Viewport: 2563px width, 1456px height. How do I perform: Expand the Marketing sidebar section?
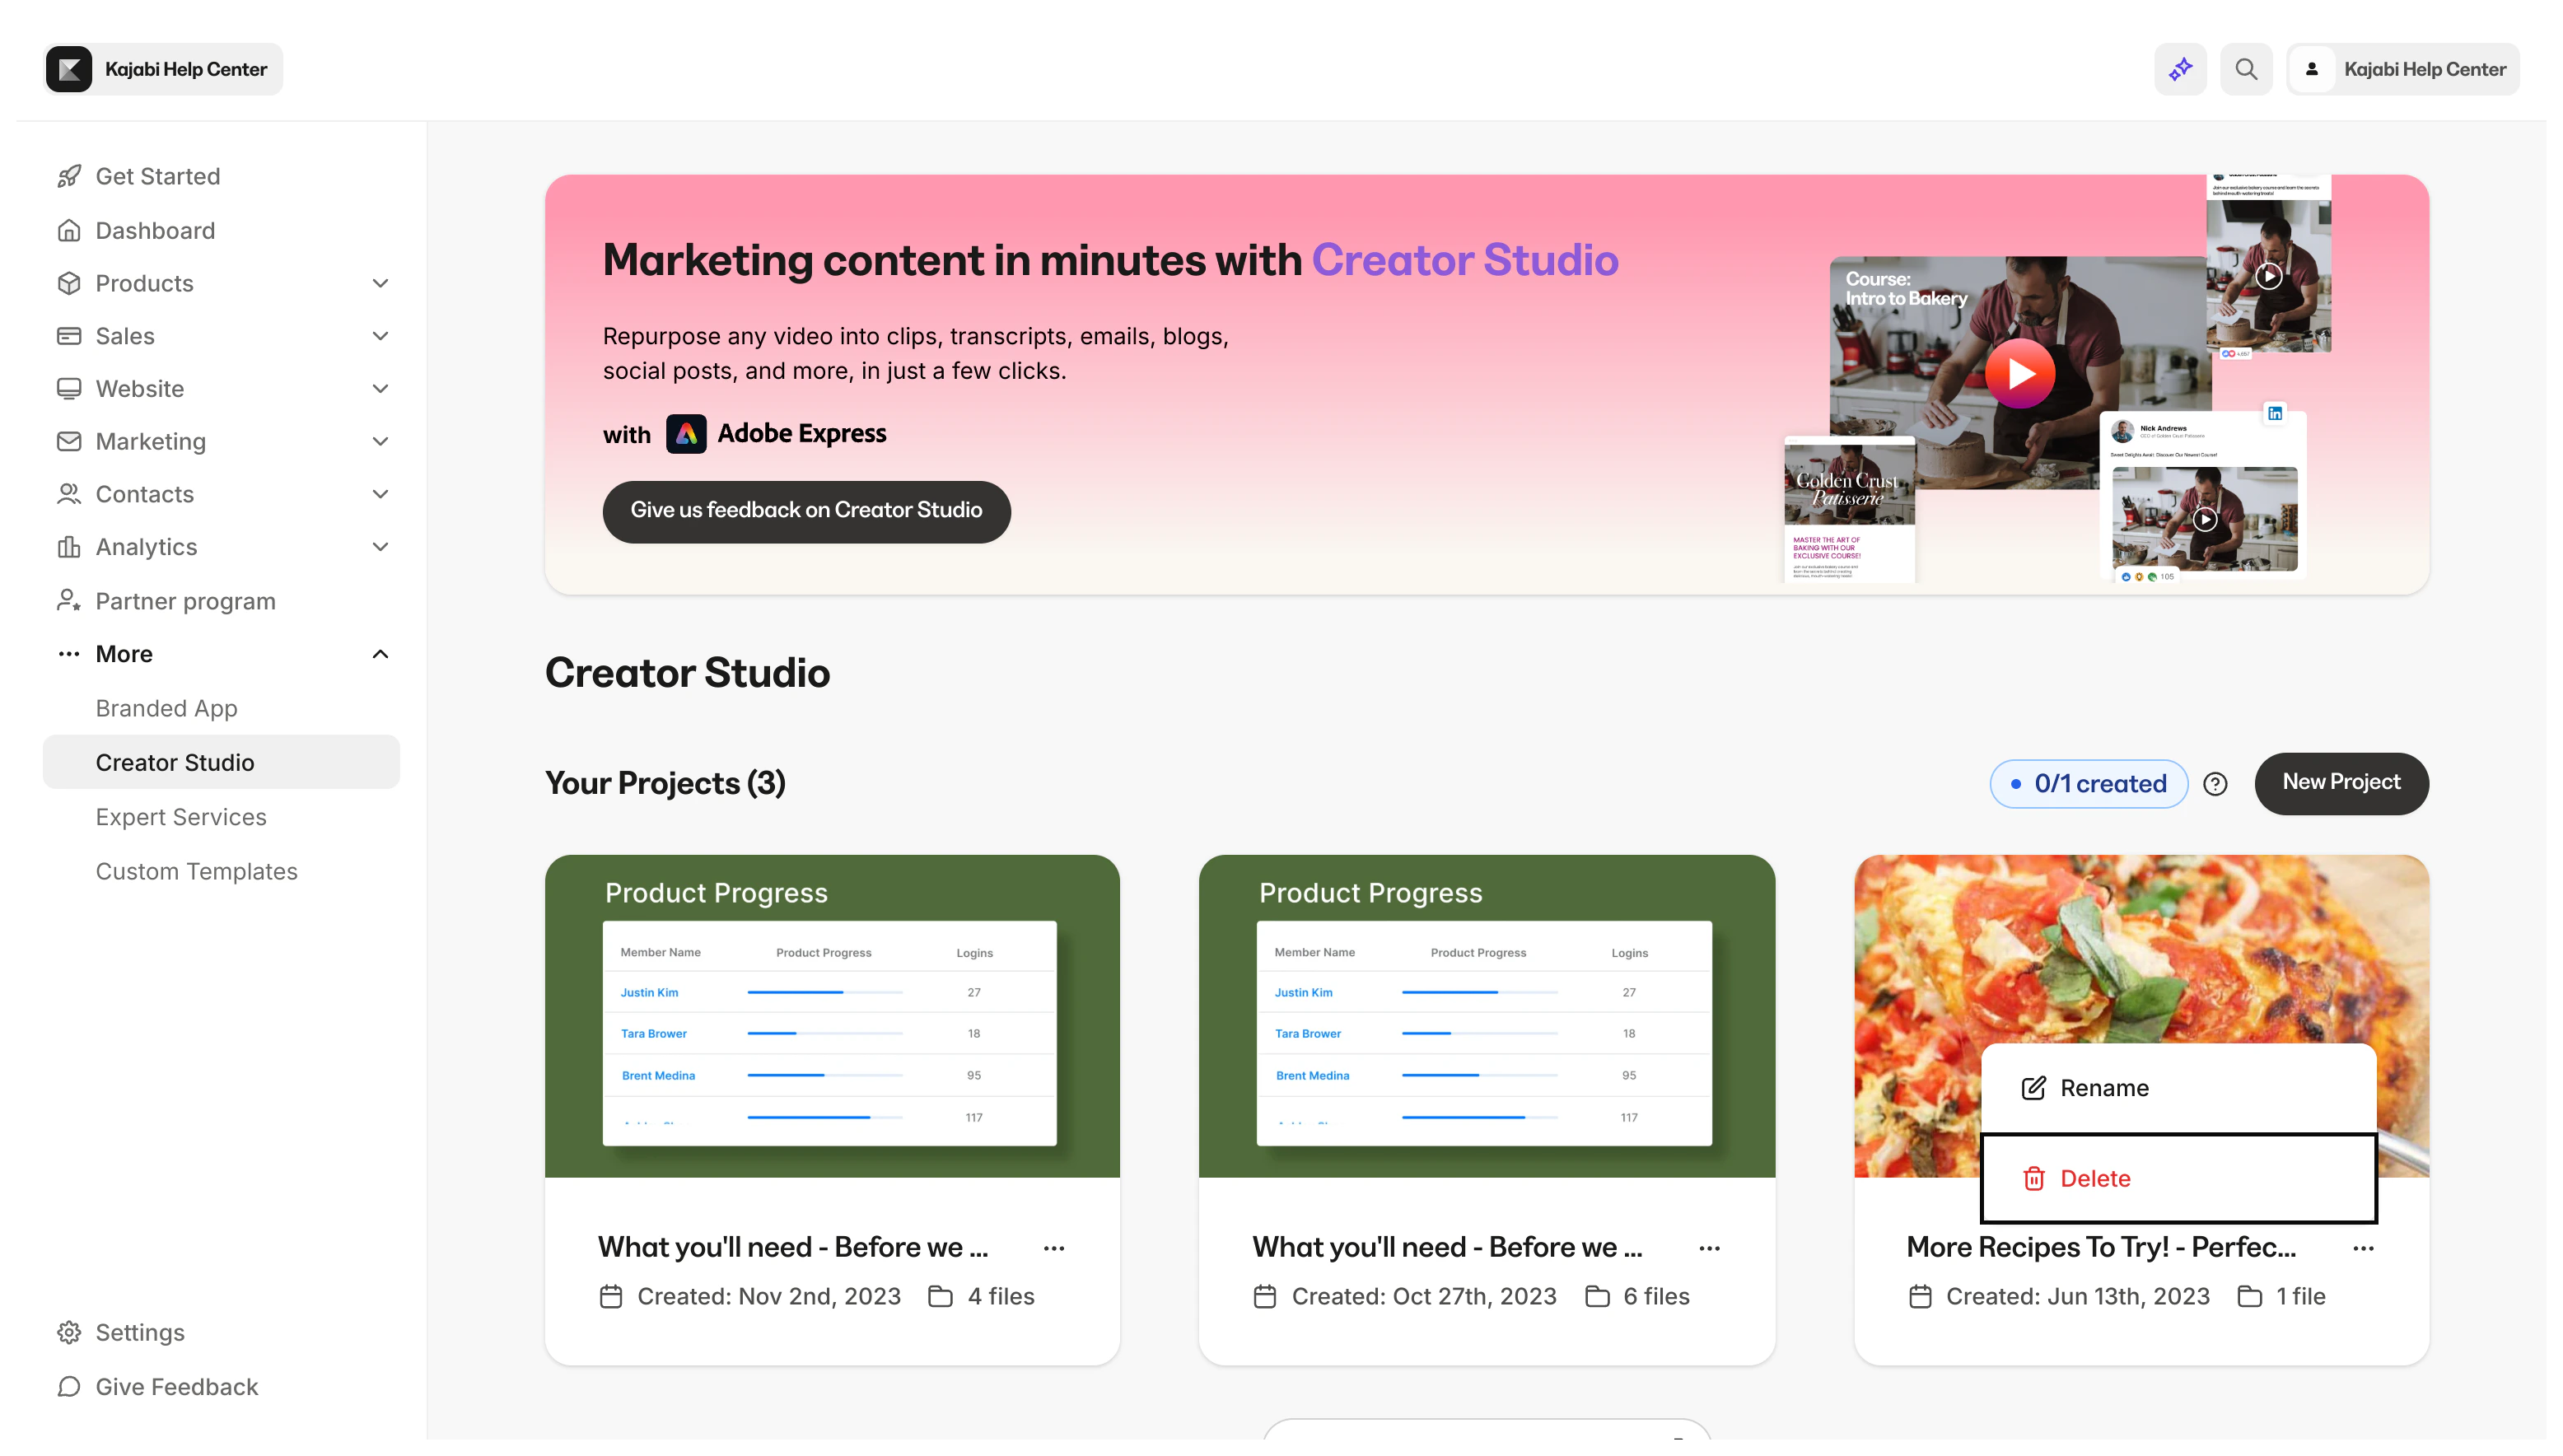tap(380, 441)
